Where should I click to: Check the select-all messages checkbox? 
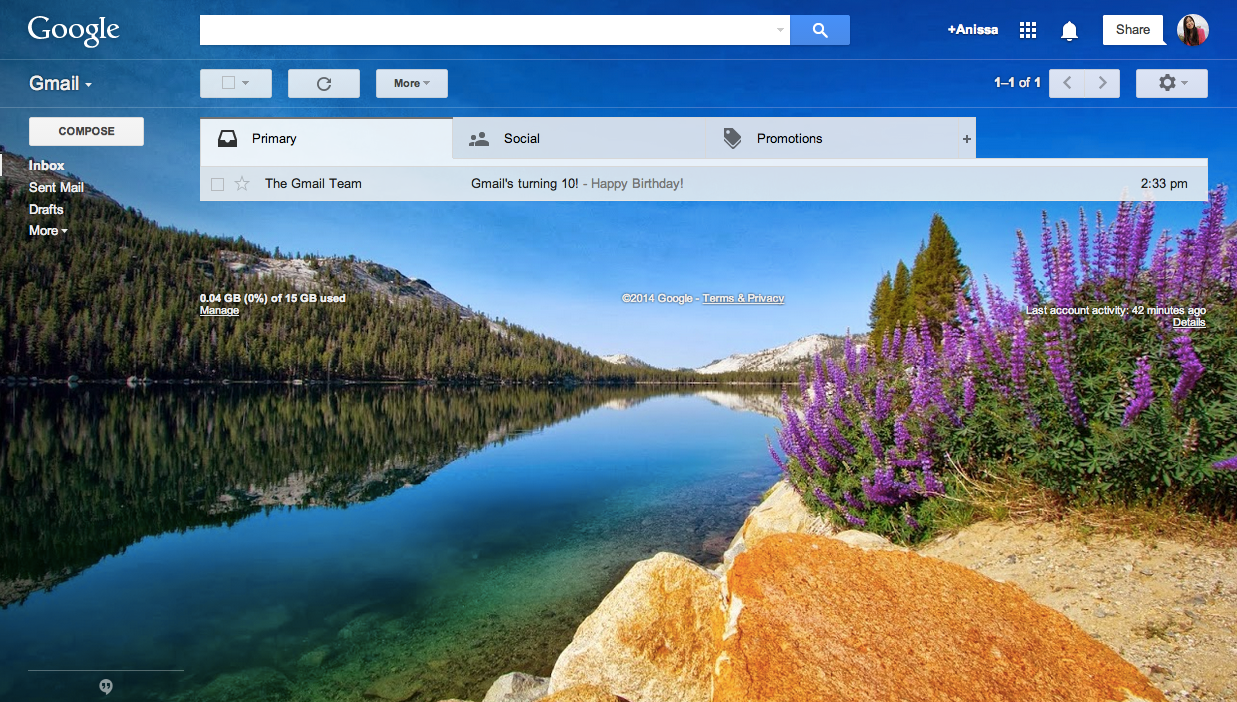[x=229, y=83]
